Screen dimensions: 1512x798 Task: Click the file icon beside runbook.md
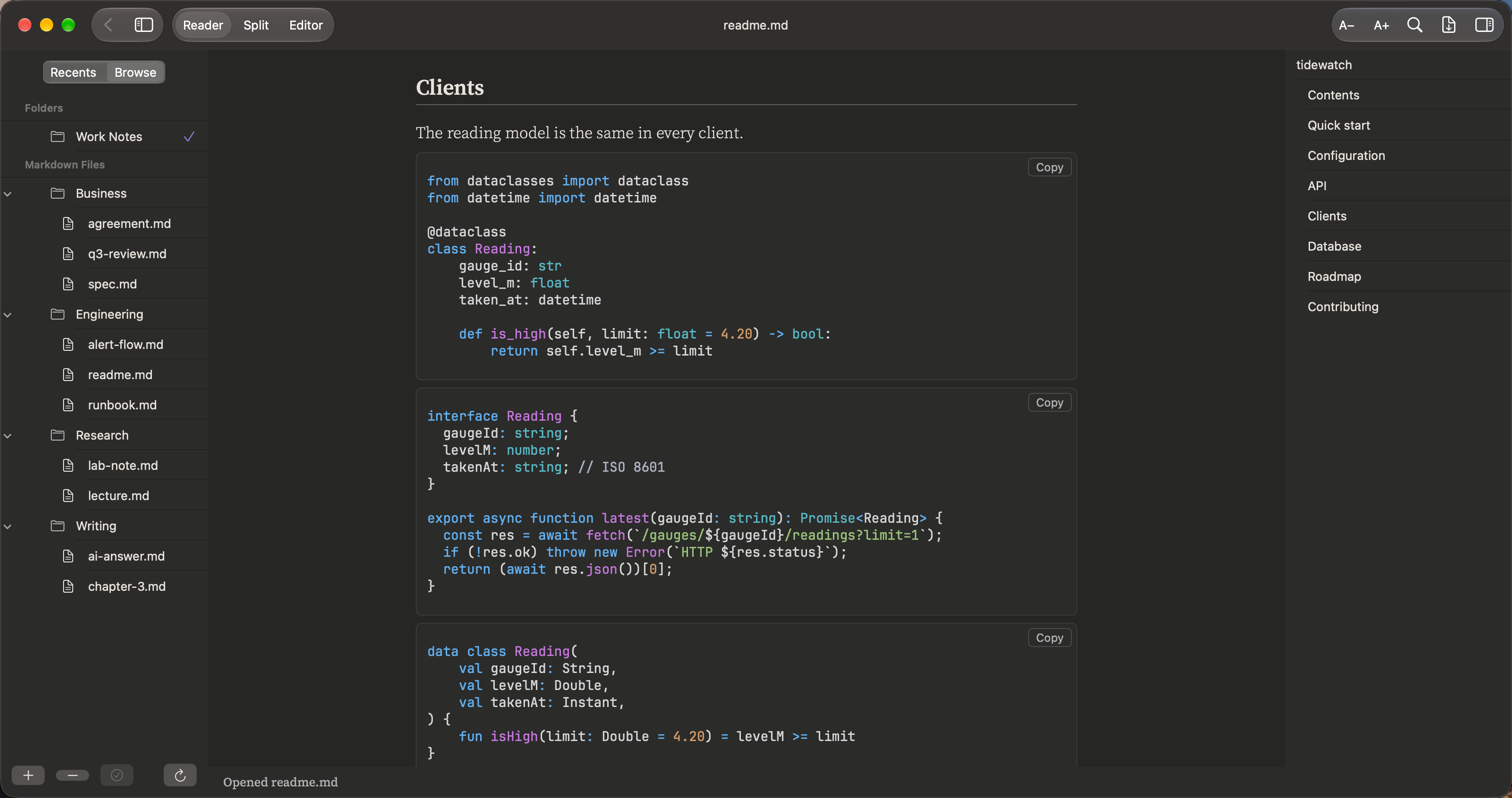[68, 405]
